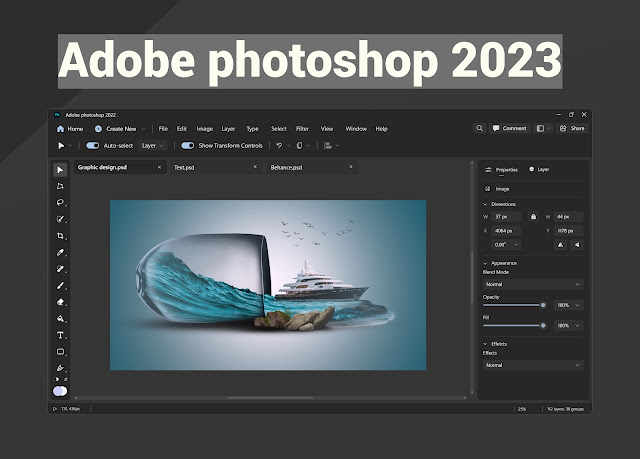Viewport: 640px width, 459px height.
Task: Open the Move tool preset dropdown in options bar
Action: [70, 146]
